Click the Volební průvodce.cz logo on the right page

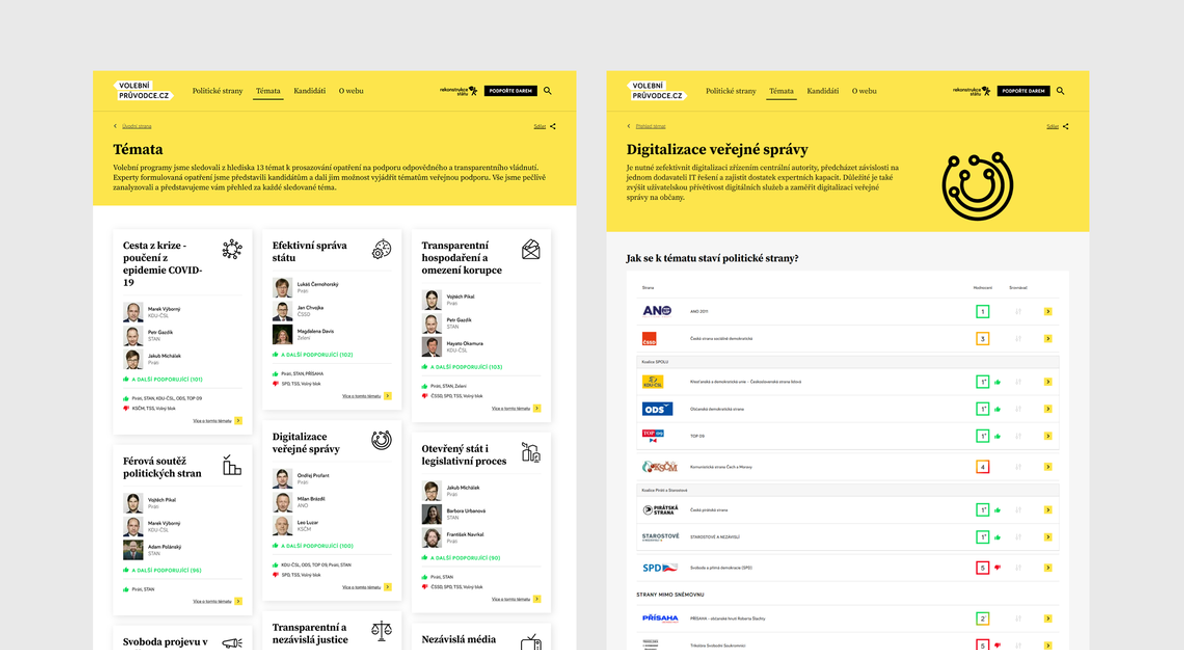point(657,91)
